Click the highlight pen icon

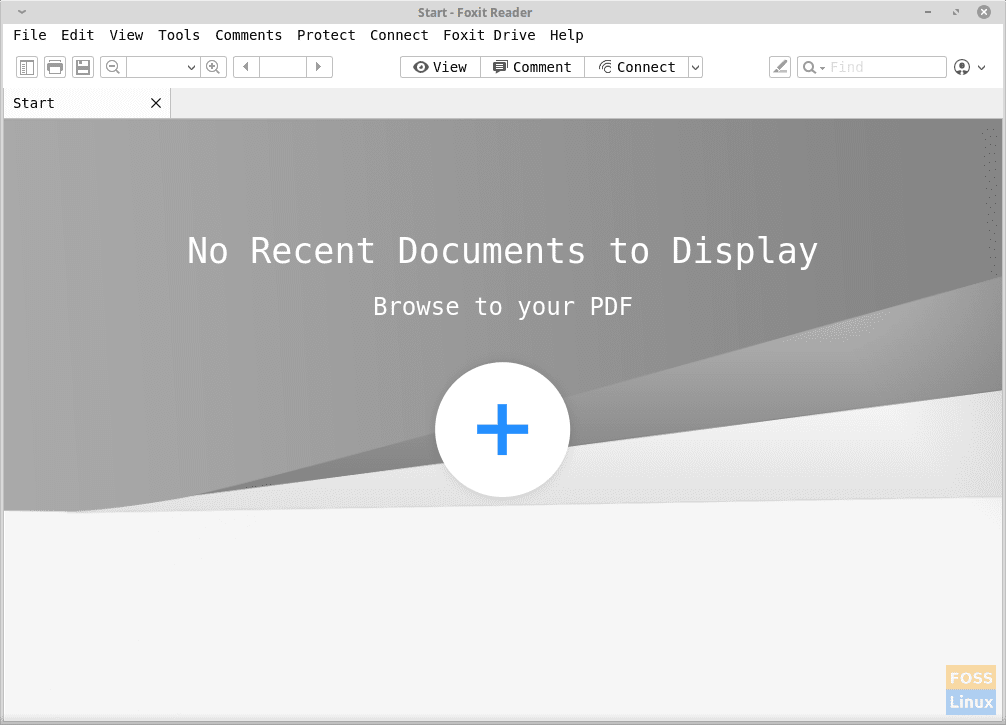click(x=780, y=67)
